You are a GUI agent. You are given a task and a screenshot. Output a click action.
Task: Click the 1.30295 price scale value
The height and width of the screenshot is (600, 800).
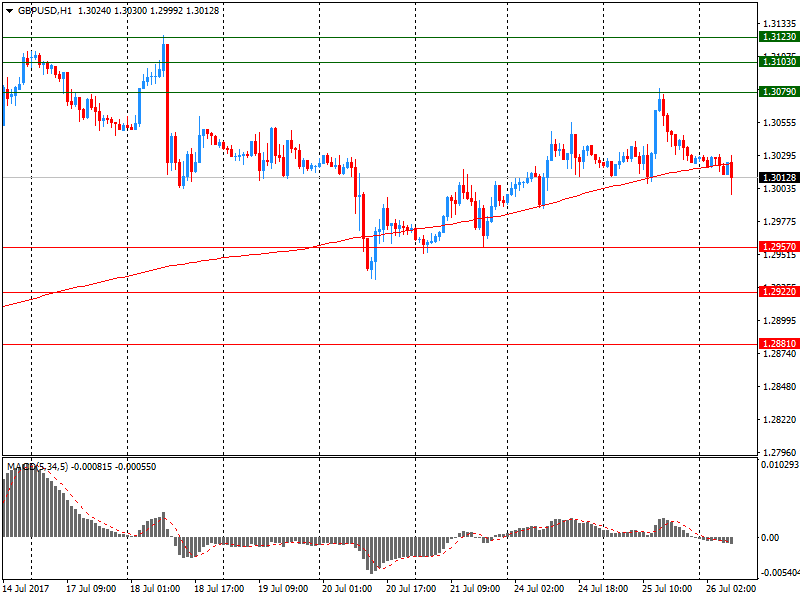coord(779,156)
